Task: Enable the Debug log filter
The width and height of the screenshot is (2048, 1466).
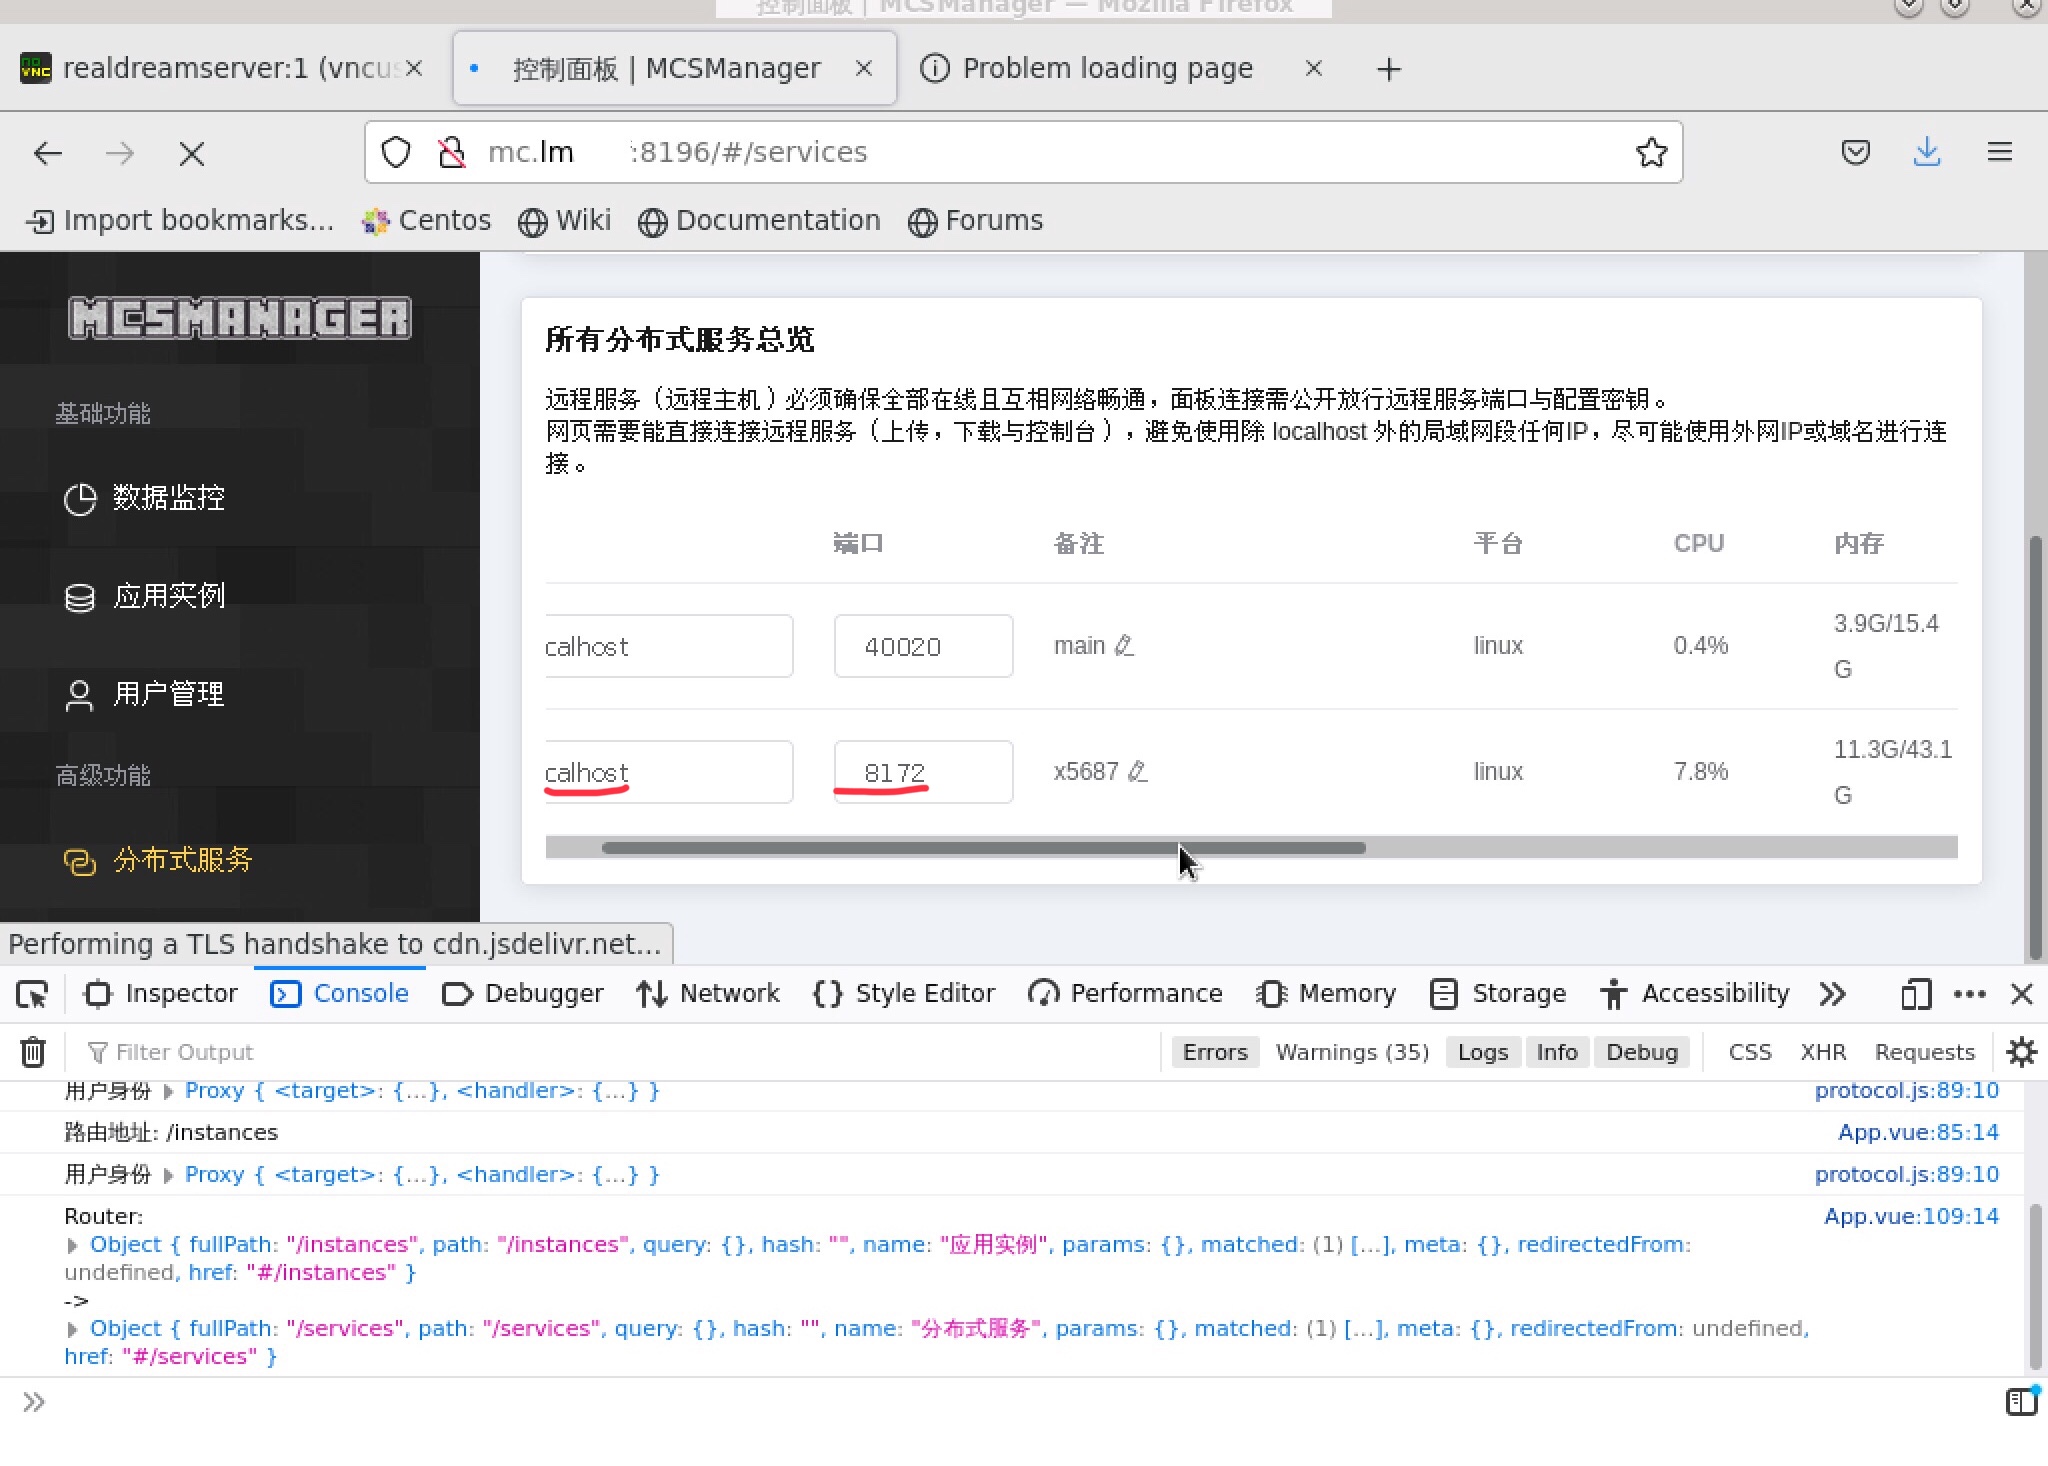Action: (x=1641, y=1051)
